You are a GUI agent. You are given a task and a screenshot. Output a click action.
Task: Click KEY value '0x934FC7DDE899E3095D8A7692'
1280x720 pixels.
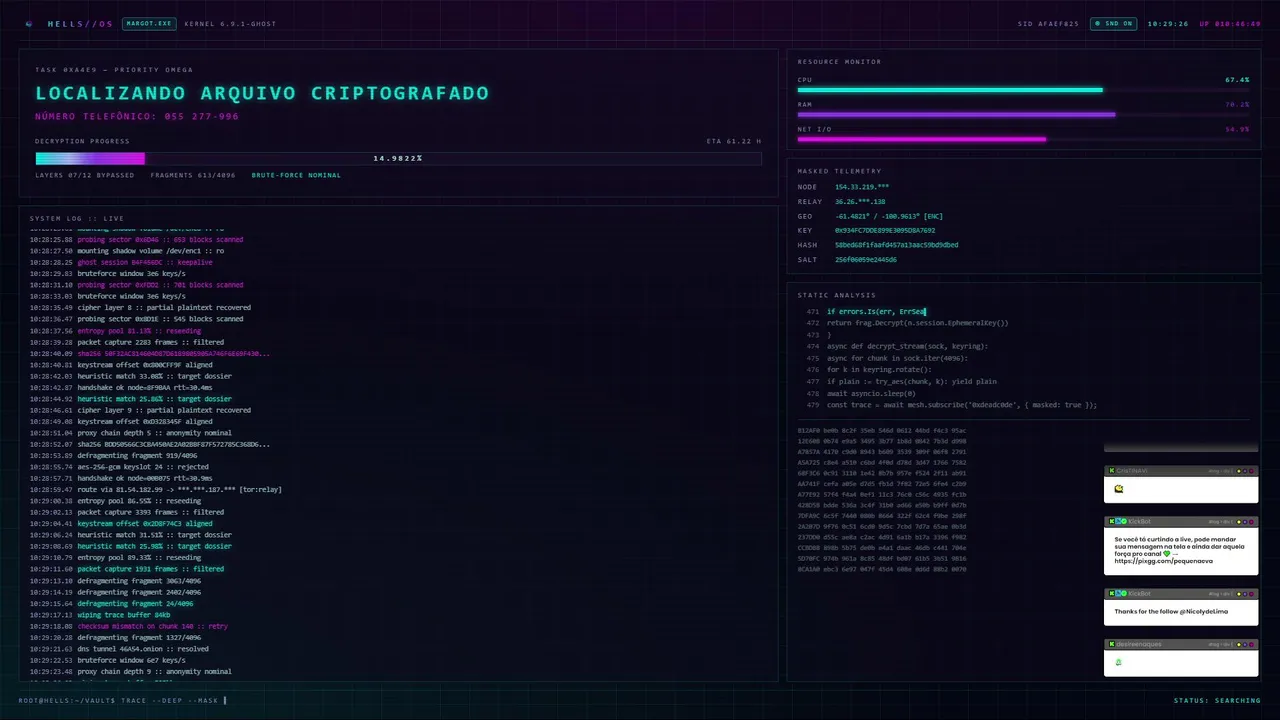coord(885,230)
